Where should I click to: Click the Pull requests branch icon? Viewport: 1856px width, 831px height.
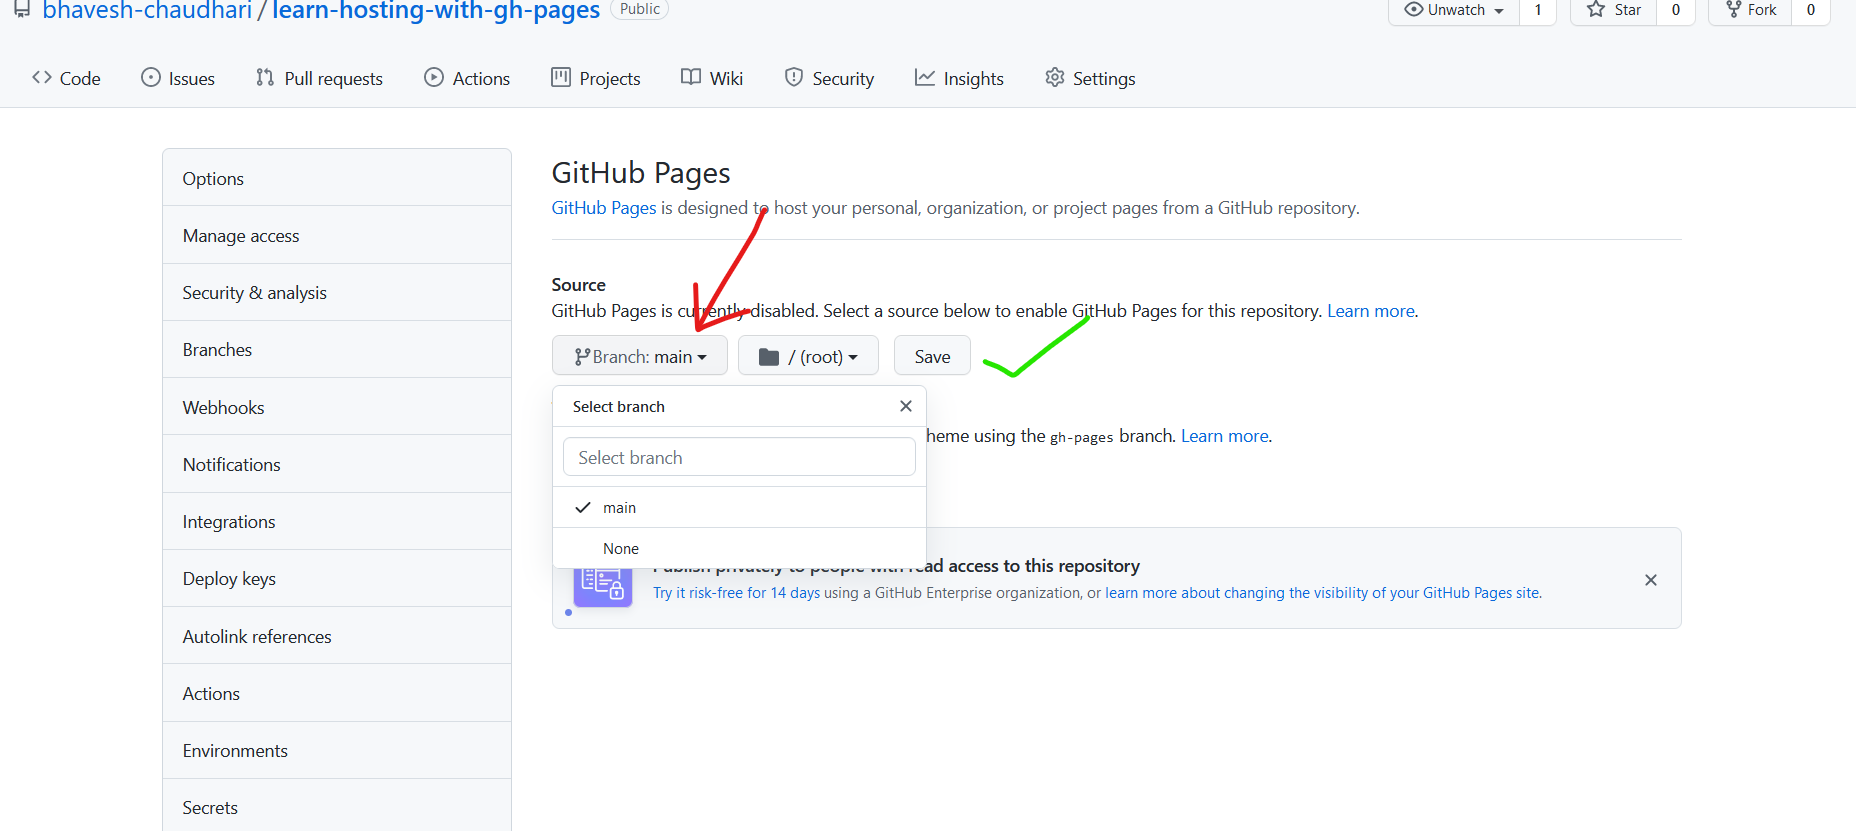265,77
